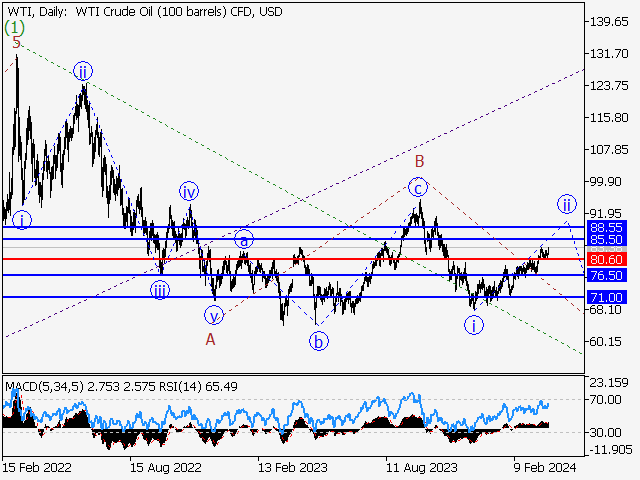This screenshot has width=640, height=480.
Task: Select the 115.80 price axis value
Action: click(x=609, y=118)
